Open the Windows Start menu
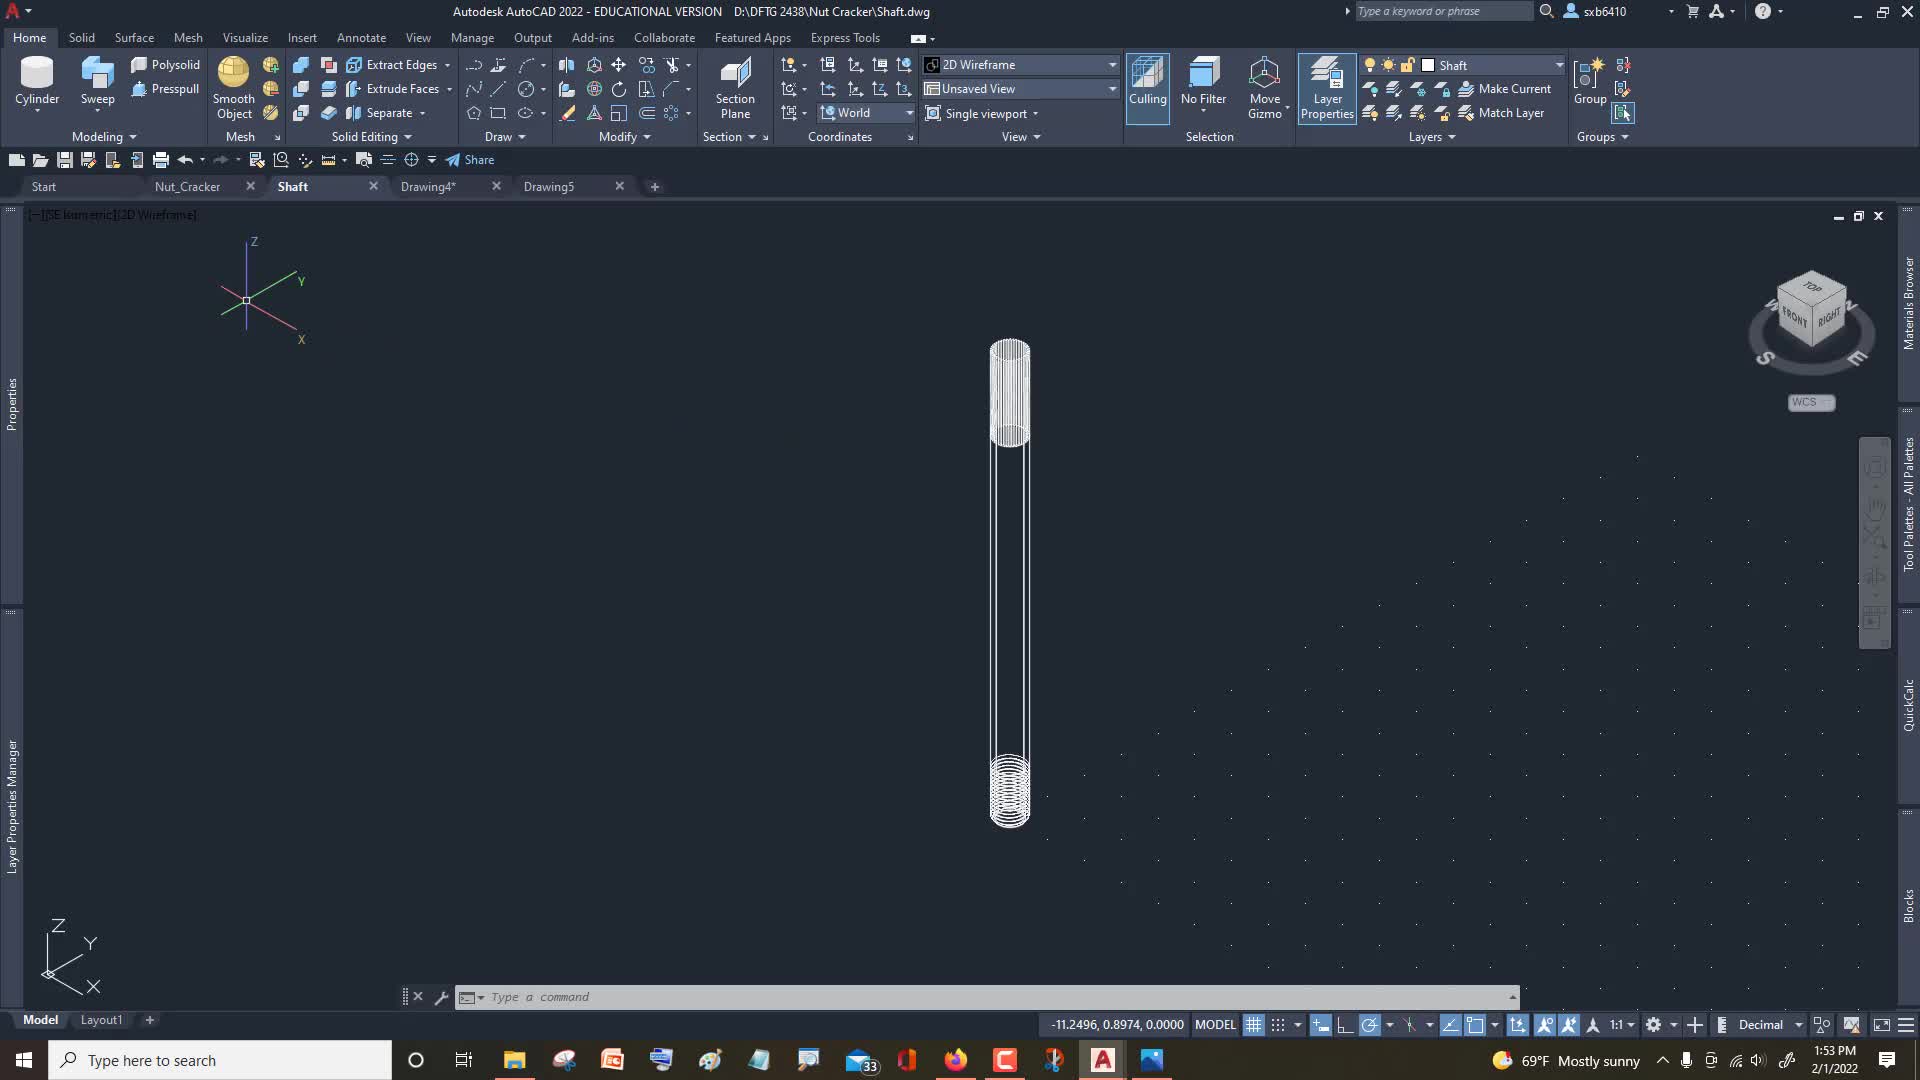Screen dimensions: 1920x1080 [x=24, y=1060]
